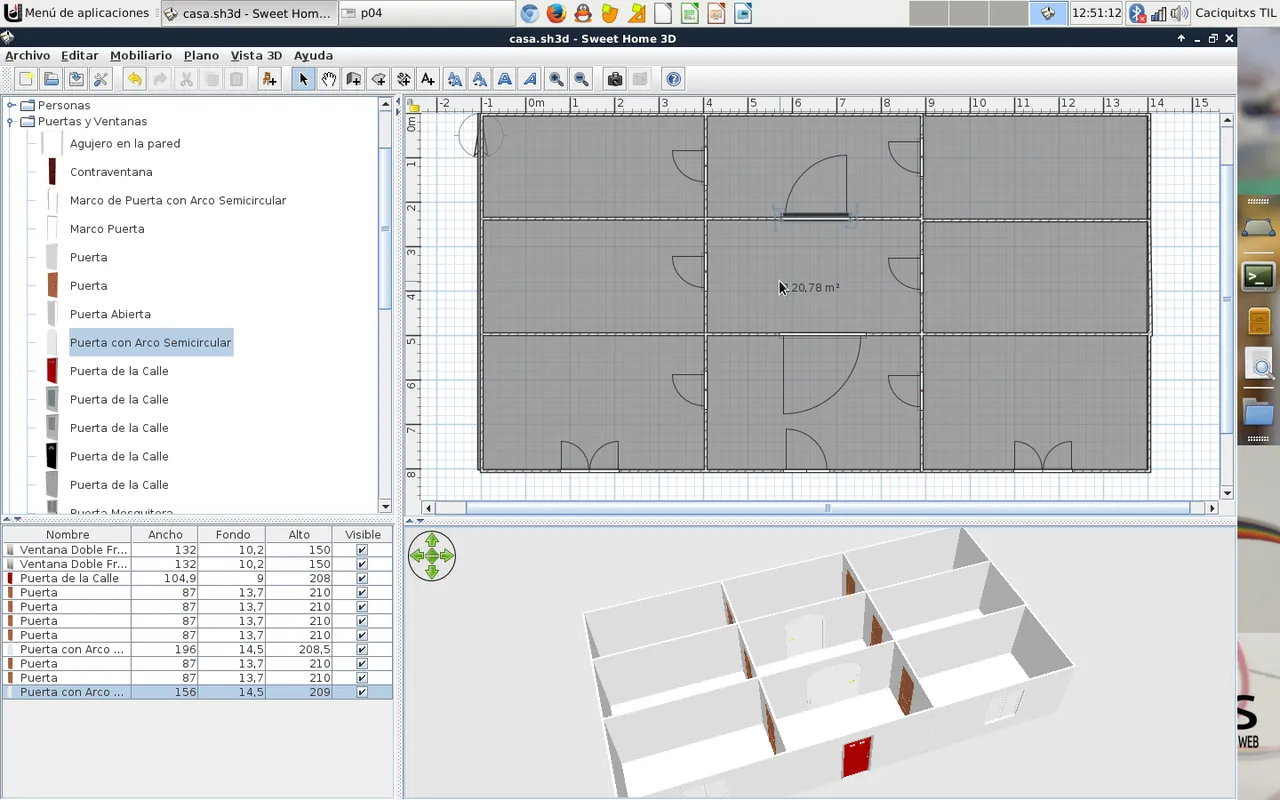Screen dimensions: 1280x800
Task: Move 3D view backward with down arrow
Action: tap(432, 571)
